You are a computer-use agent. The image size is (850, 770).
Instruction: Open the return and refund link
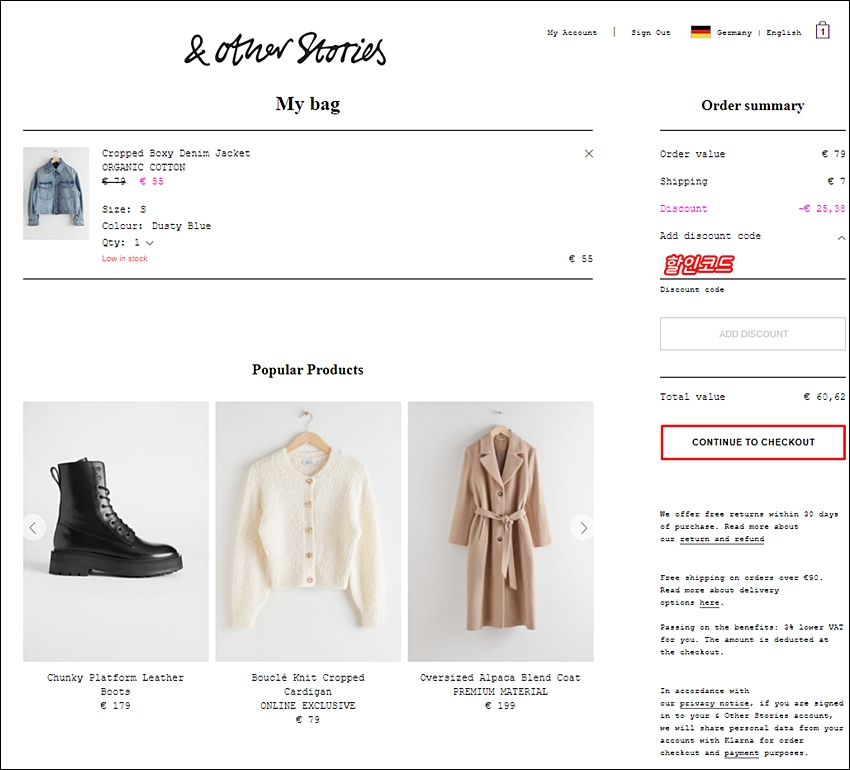(x=722, y=539)
